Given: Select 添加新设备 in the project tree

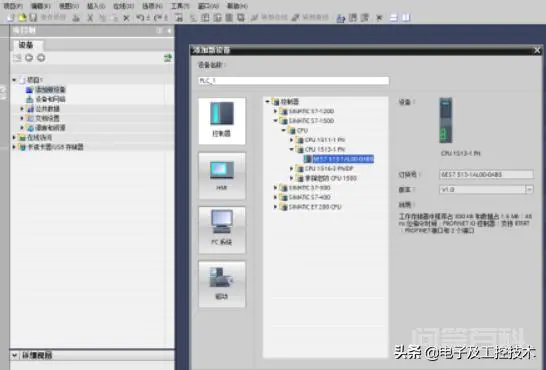Looking at the screenshot, I should coord(50,90).
